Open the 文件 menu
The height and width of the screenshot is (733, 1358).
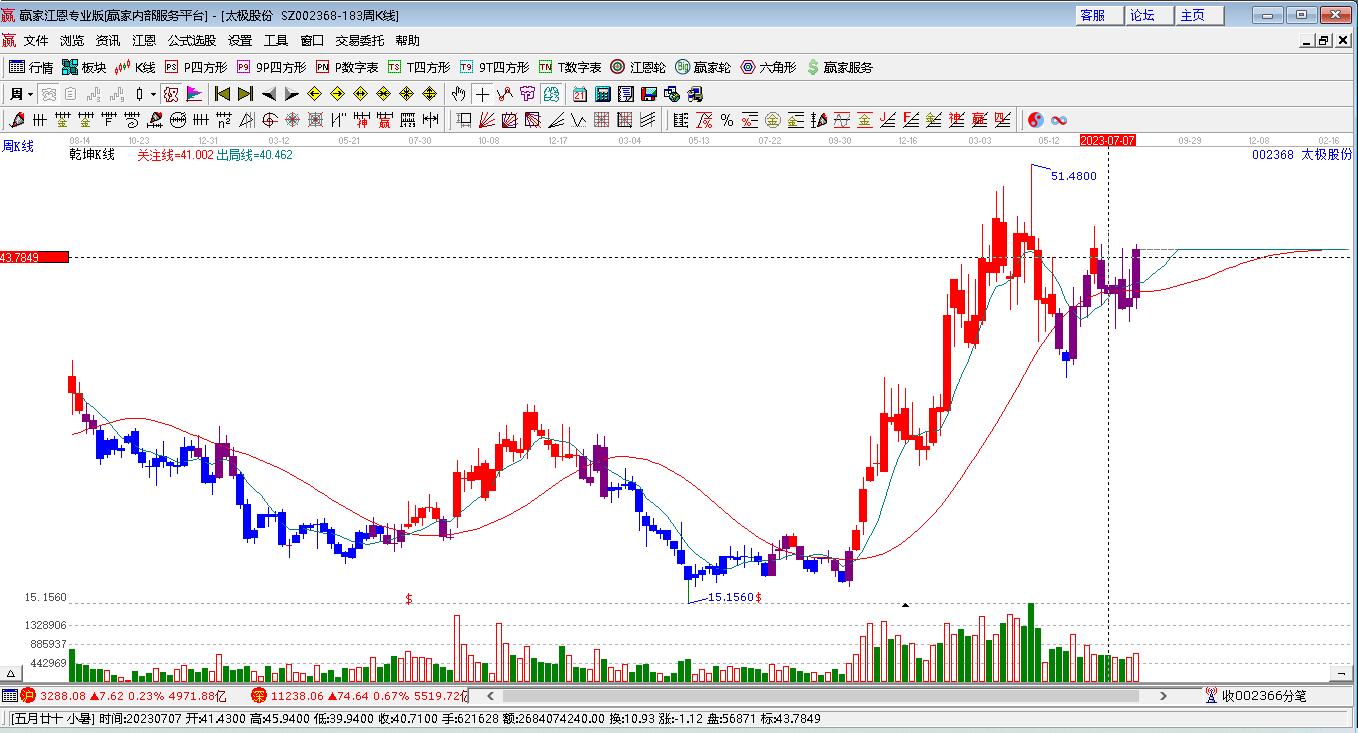pyautogui.click(x=36, y=41)
